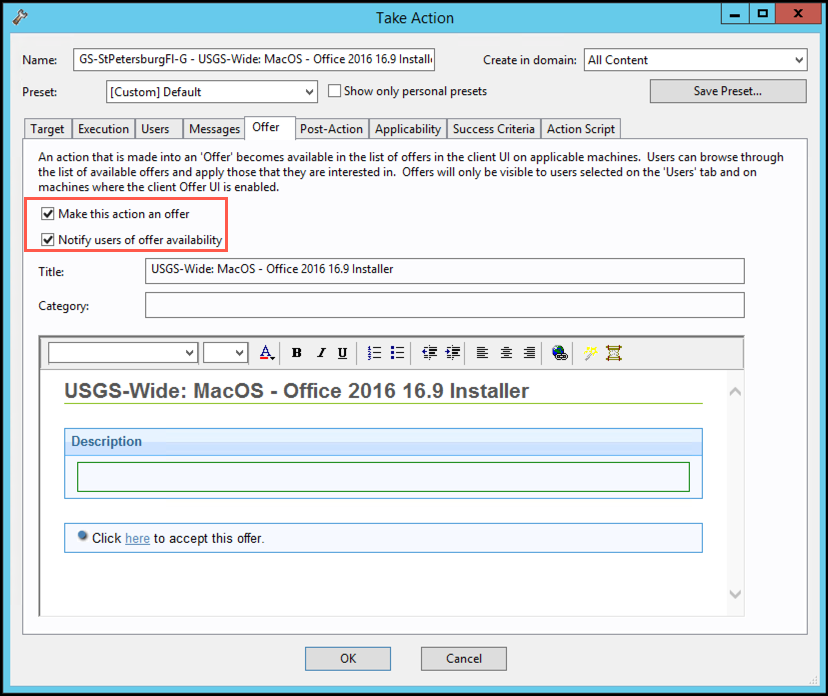This screenshot has height=696, width=828.
Task: Uncheck 'Notify users of offer availability'
Action: pyautogui.click(x=48, y=240)
